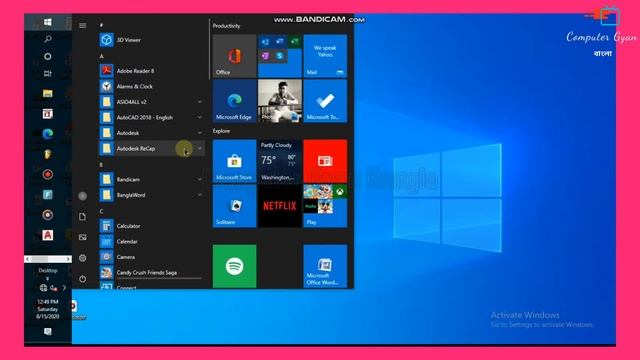Open Calendar from app list
640x360 pixels.
click(x=151, y=241)
